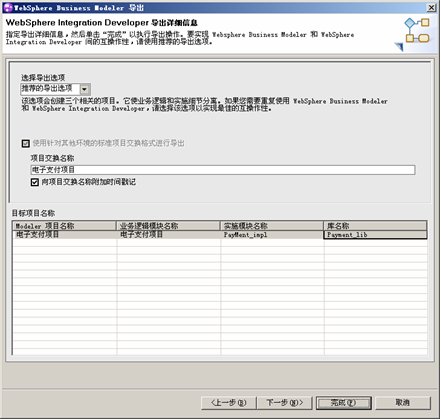Click the 选择导出选项 label

pyautogui.click(x=43, y=78)
